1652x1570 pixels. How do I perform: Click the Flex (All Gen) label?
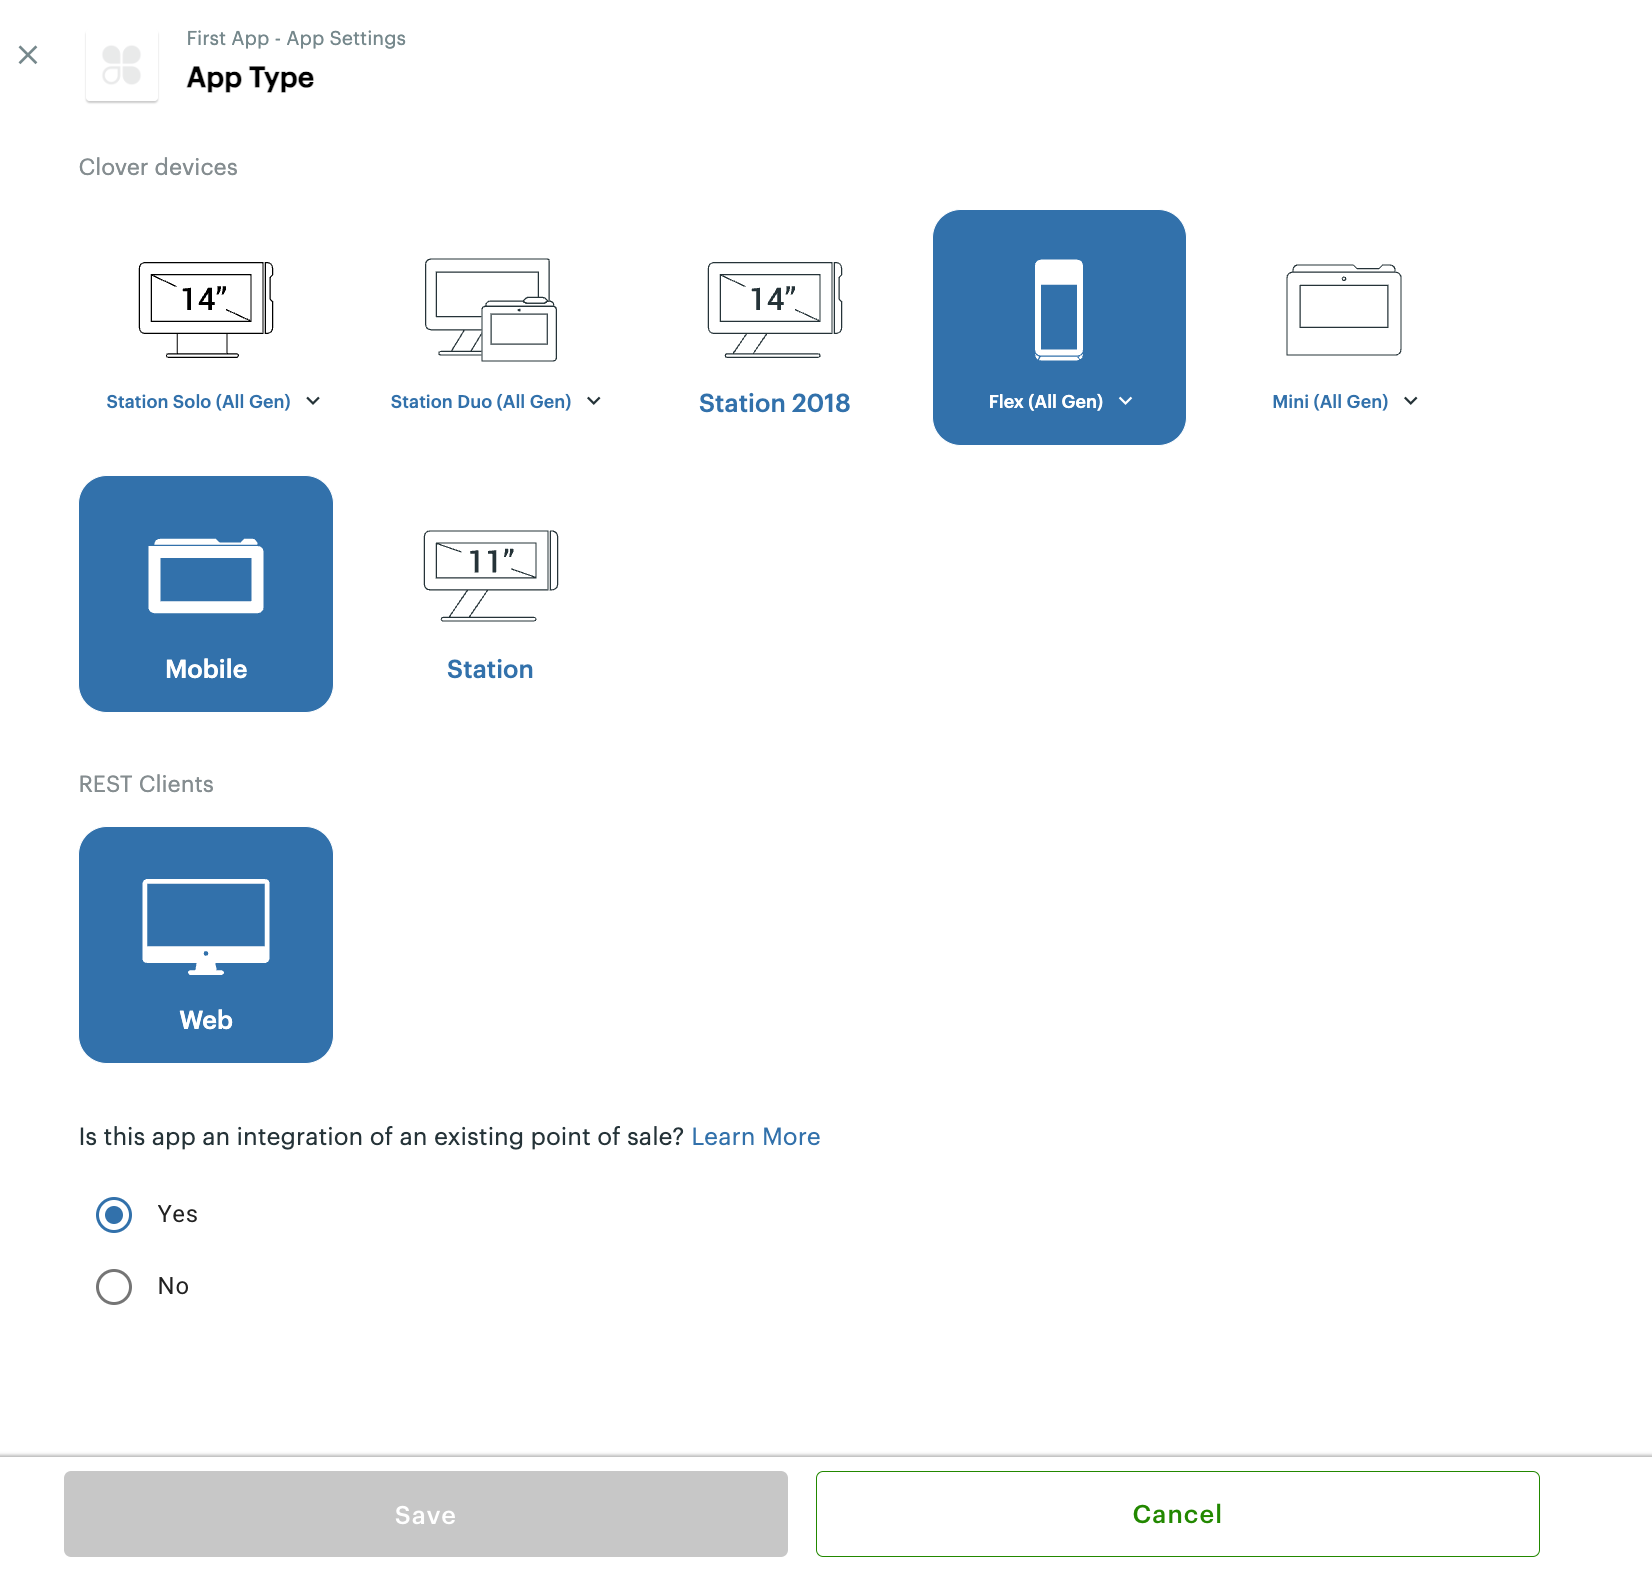pyautogui.click(x=1046, y=401)
